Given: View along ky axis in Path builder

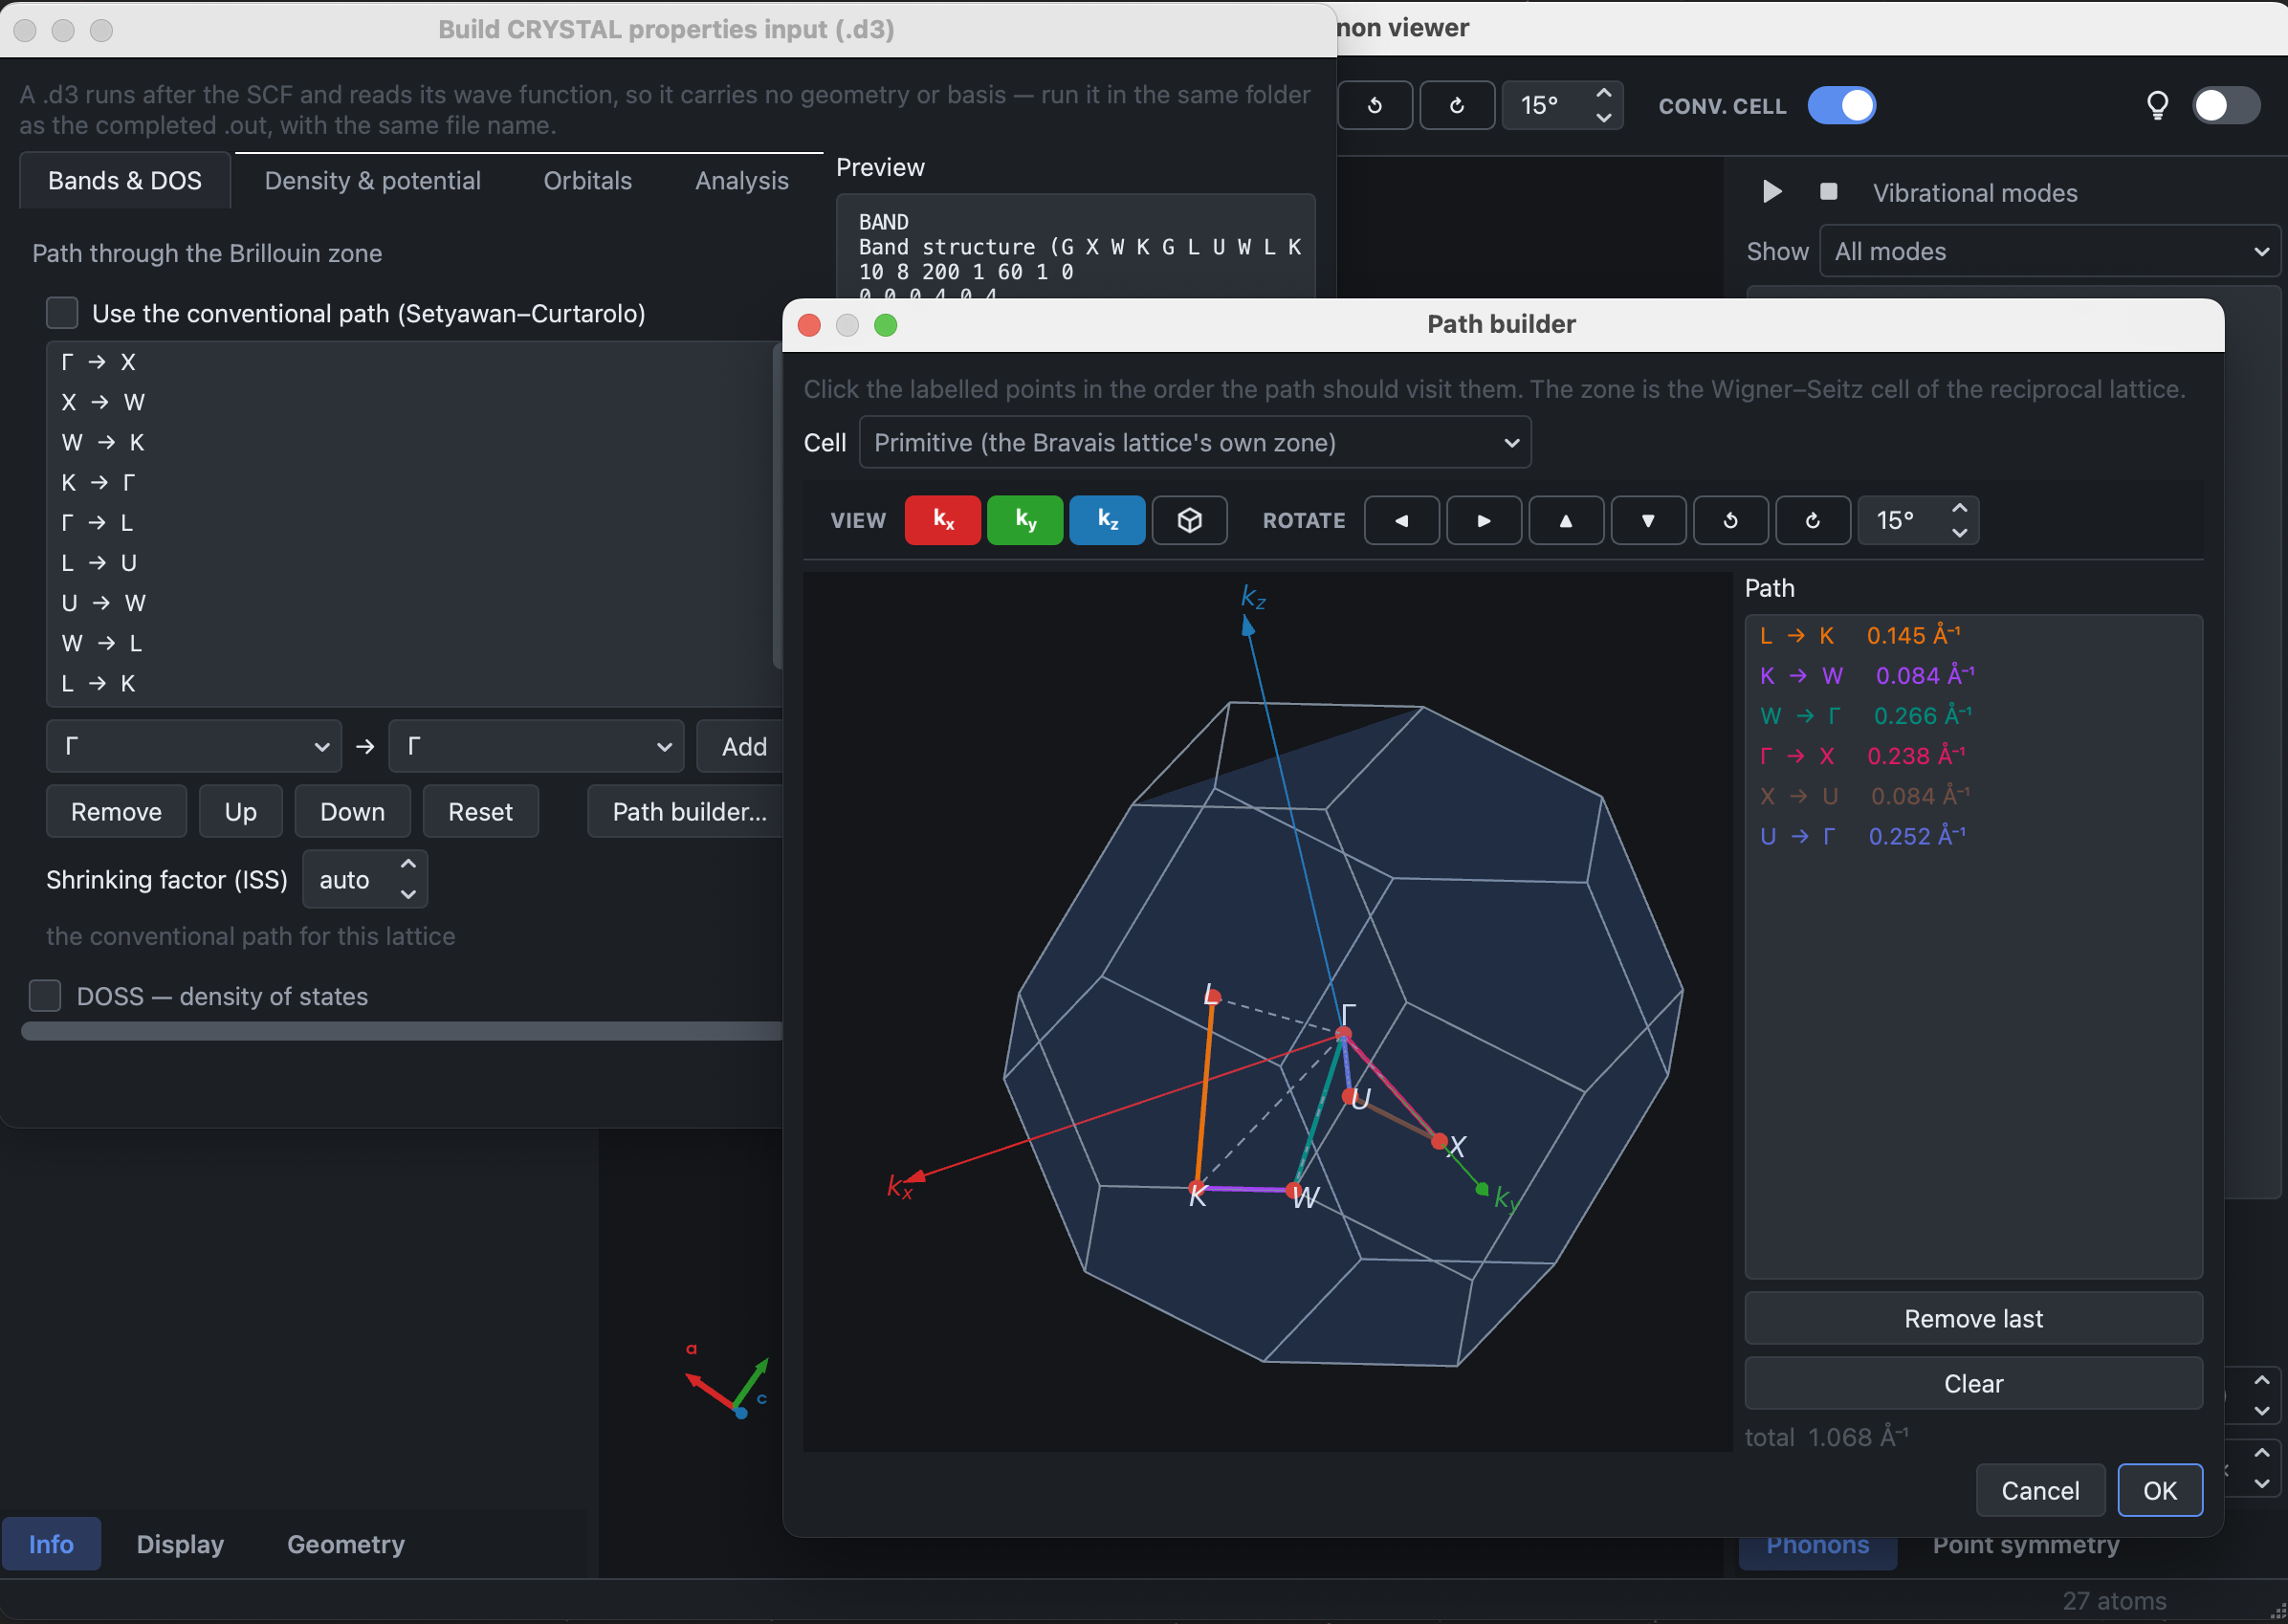Looking at the screenshot, I should click(1025, 520).
